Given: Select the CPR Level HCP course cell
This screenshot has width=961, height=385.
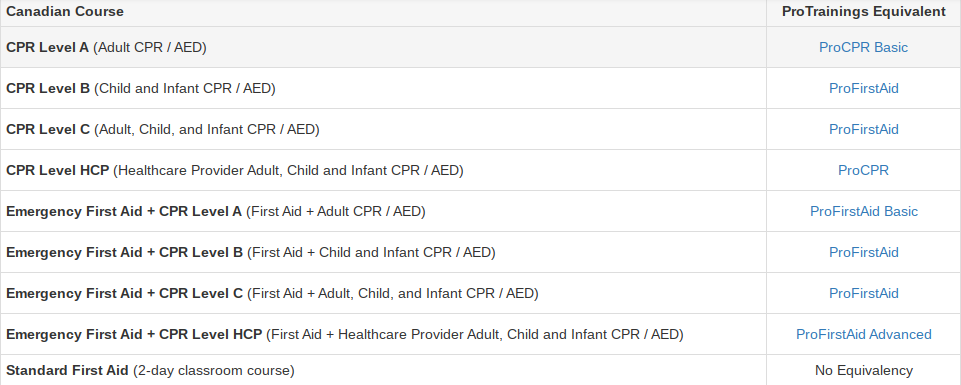Looking at the screenshot, I should point(383,170).
